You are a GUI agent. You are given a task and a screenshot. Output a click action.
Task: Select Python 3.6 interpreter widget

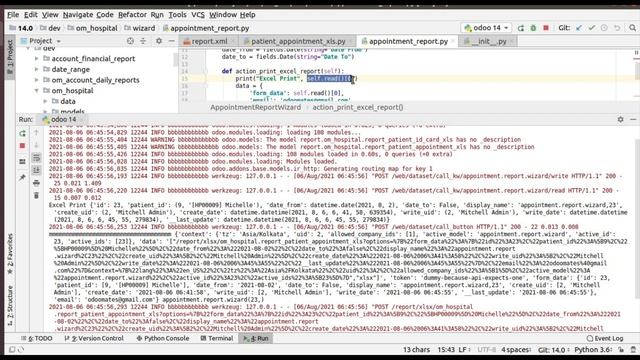(x=593, y=349)
